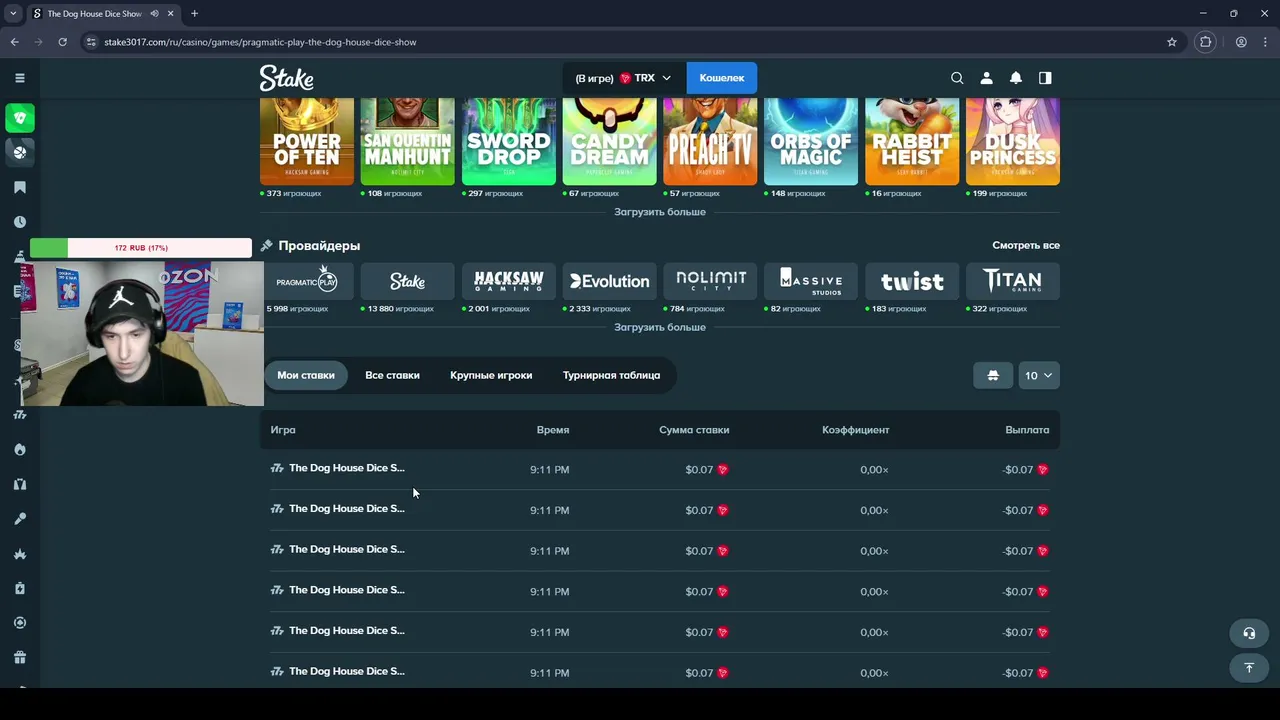Screen dimensions: 1280x720
Task: Click Загрузить больше under the game thumbnails
Action: 660,212
